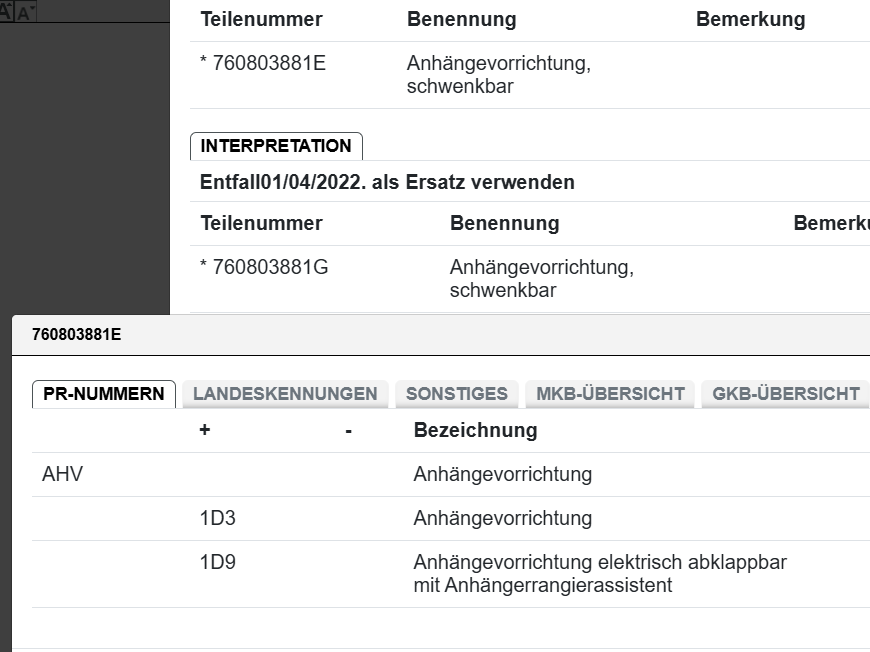Click the minus column header
Viewport: 870px width, 652px height.
348,431
